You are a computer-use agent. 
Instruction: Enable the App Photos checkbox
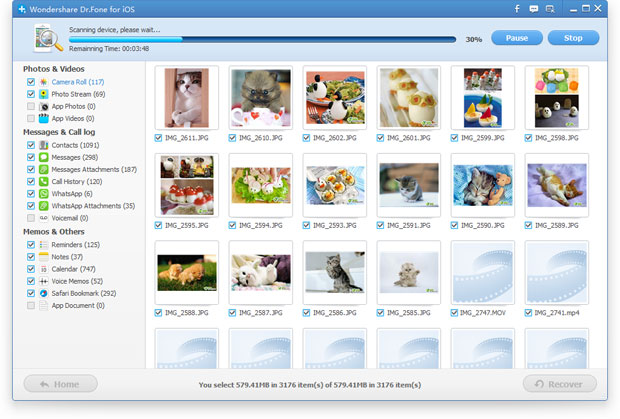point(31,106)
